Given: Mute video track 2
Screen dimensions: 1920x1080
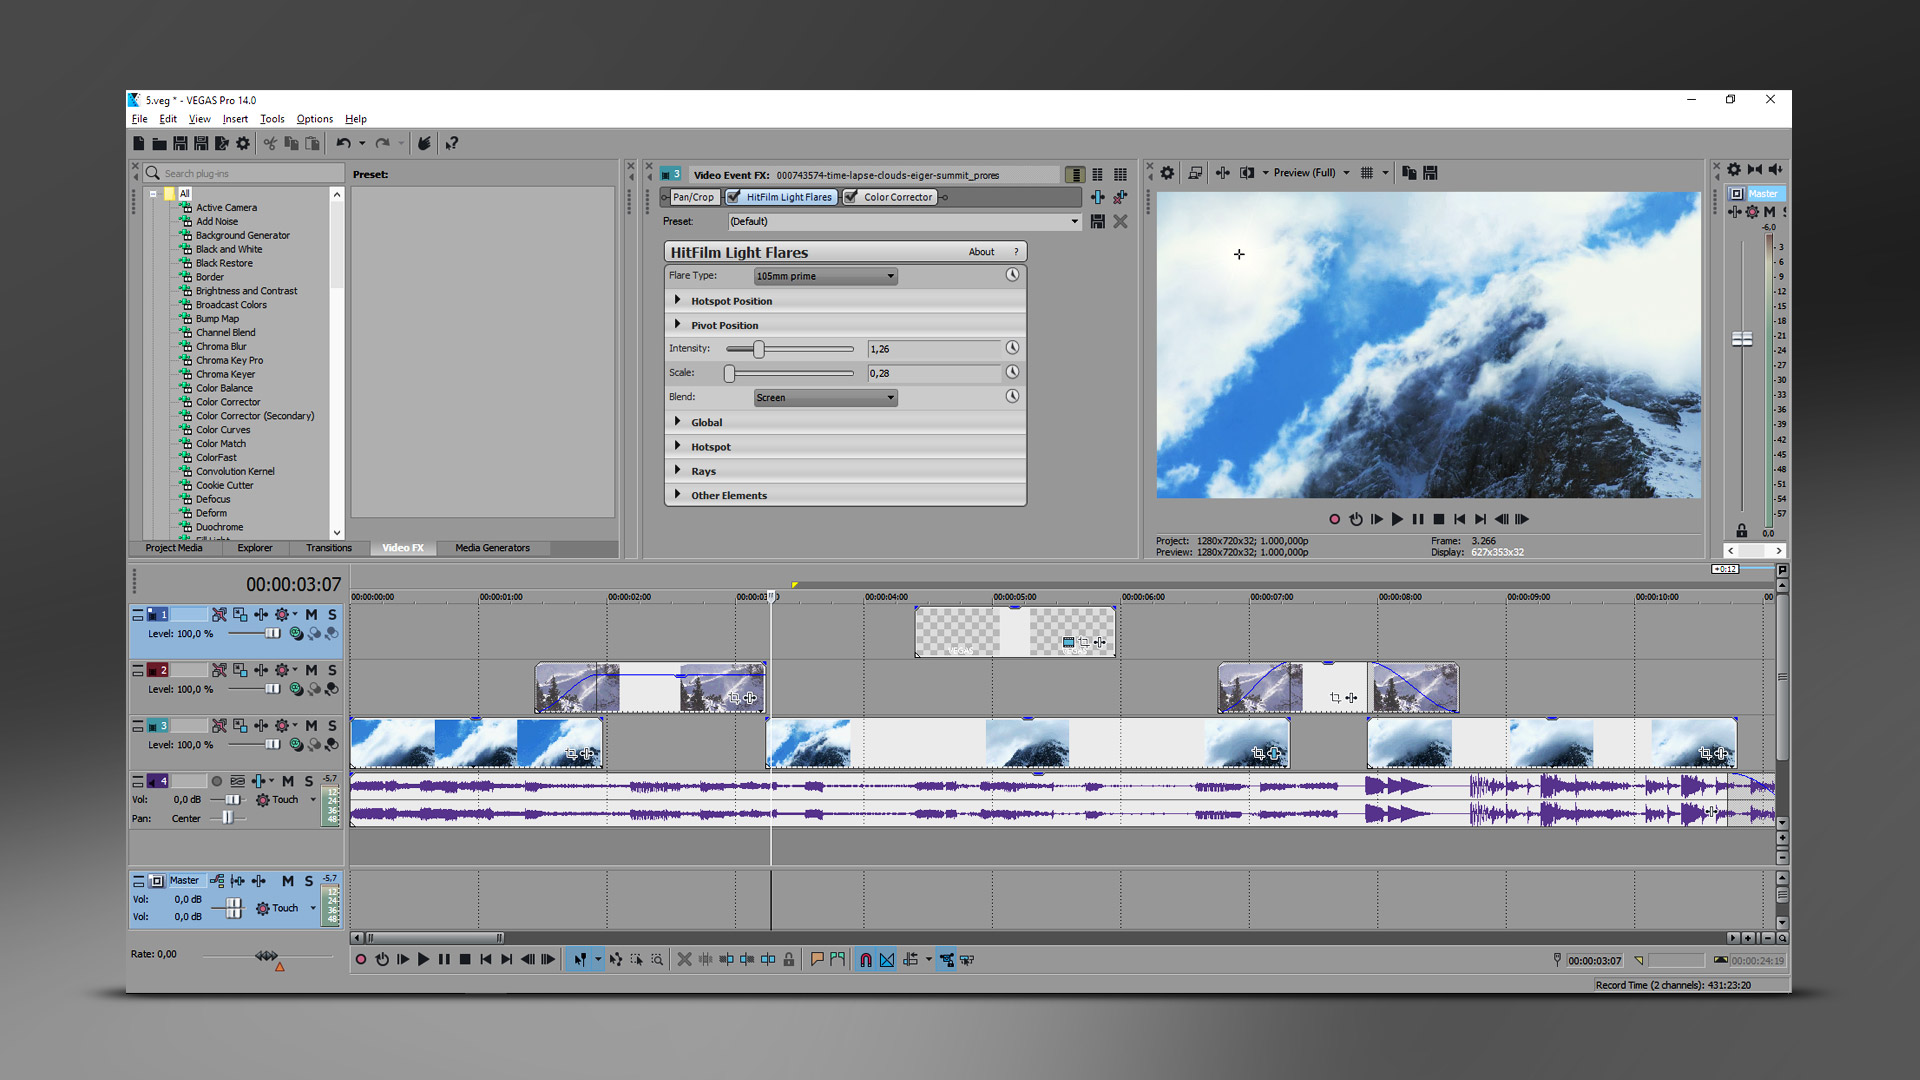Looking at the screenshot, I should coord(311,670).
